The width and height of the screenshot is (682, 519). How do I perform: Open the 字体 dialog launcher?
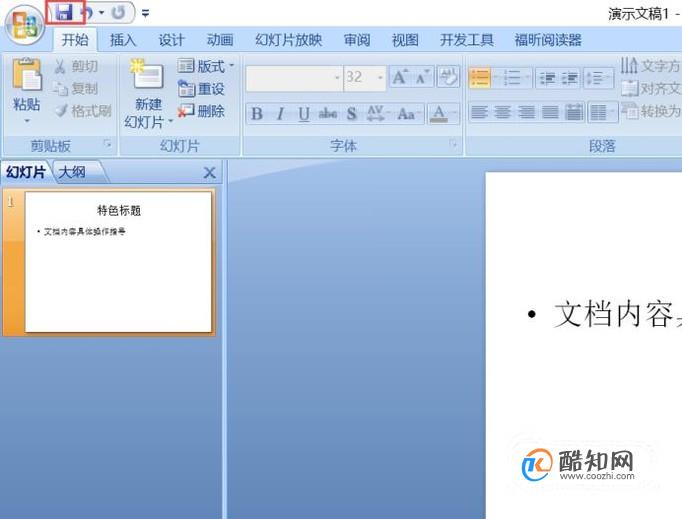453,144
